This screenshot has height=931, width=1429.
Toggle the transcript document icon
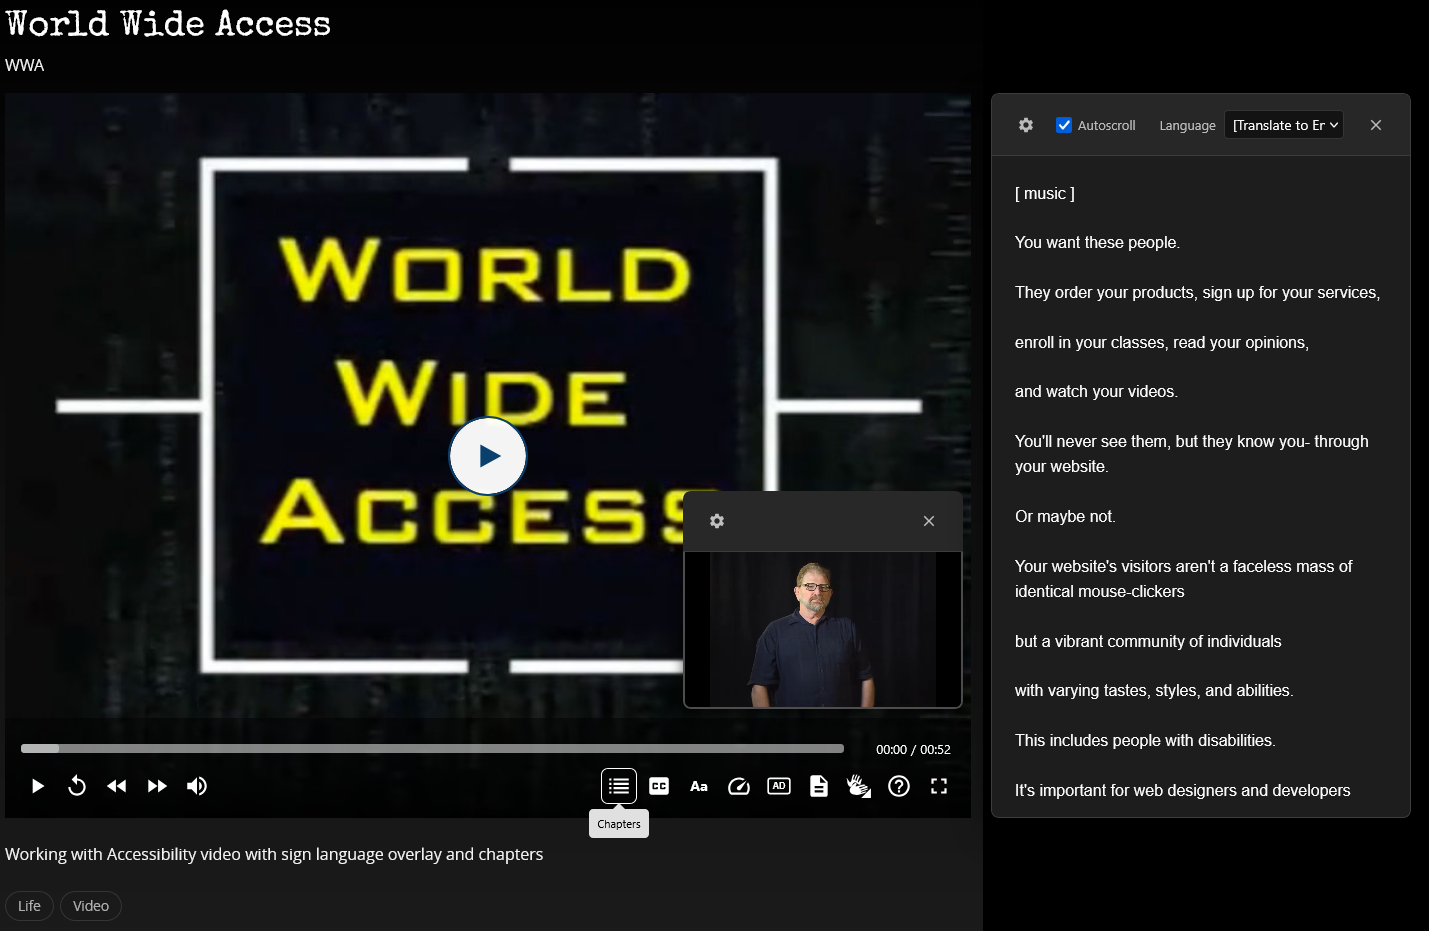[x=819, y=786]
